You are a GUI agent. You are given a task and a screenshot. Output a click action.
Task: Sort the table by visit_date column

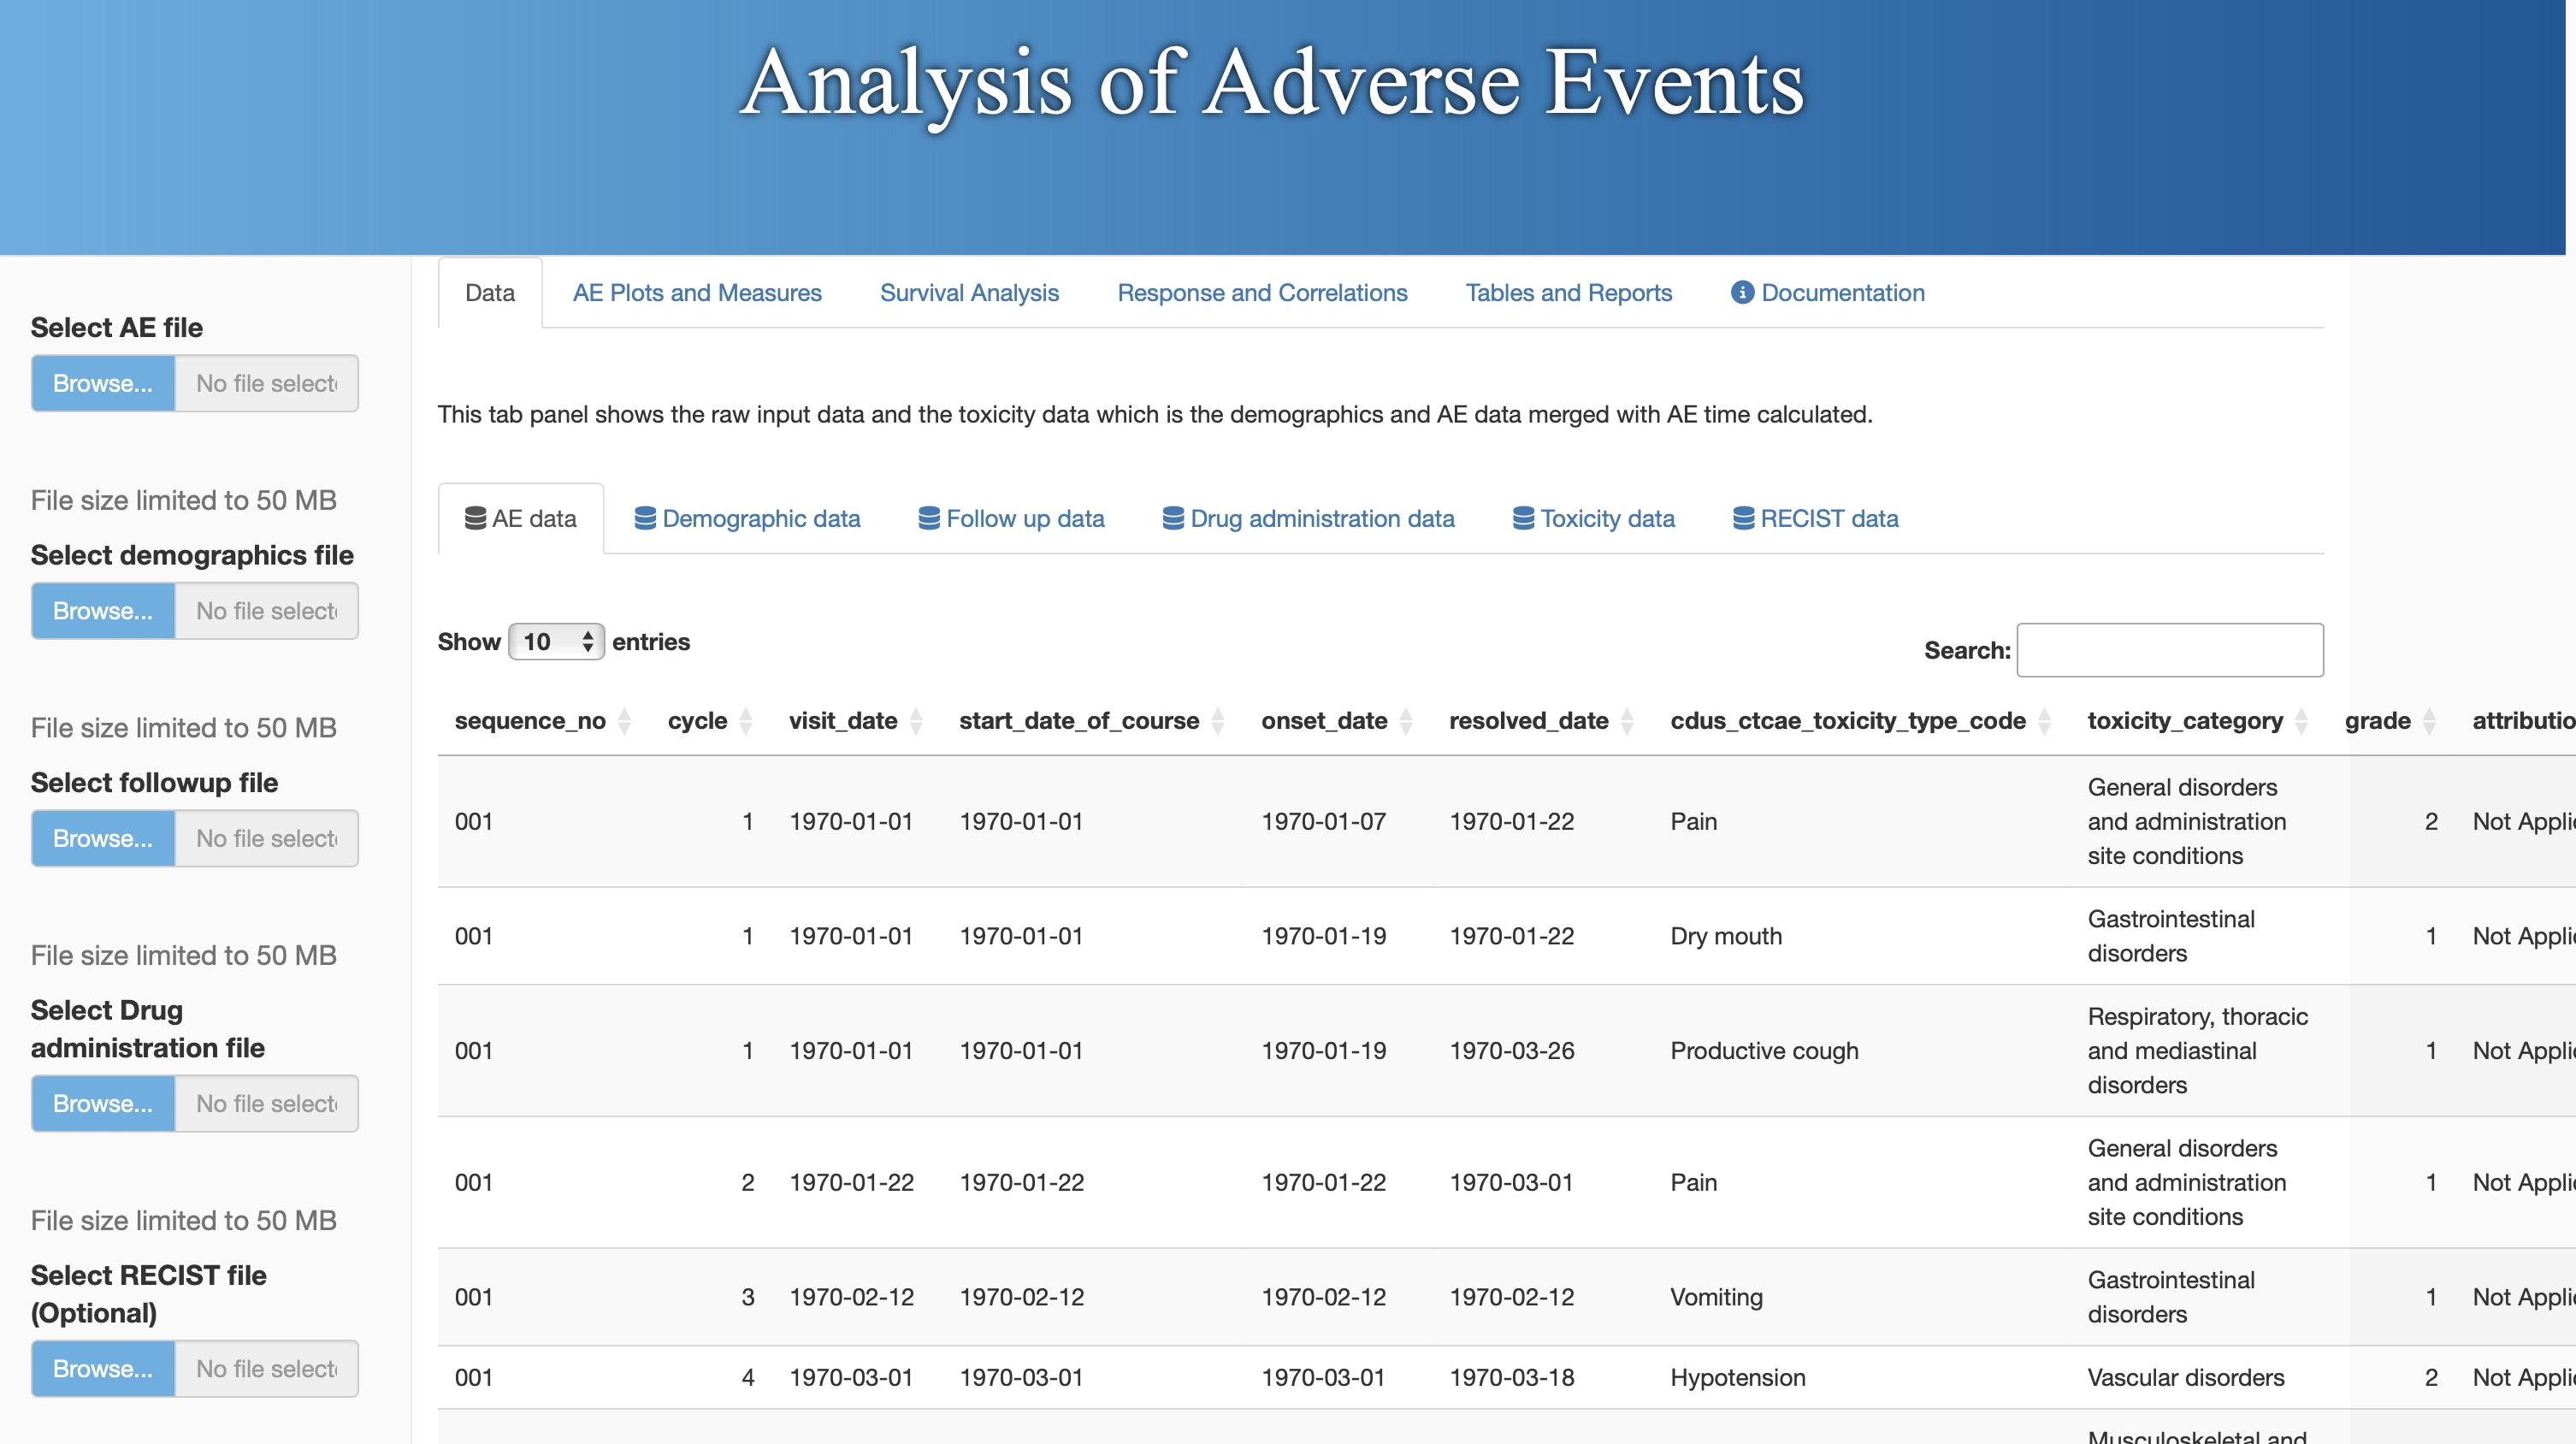[x=918, y=720]
